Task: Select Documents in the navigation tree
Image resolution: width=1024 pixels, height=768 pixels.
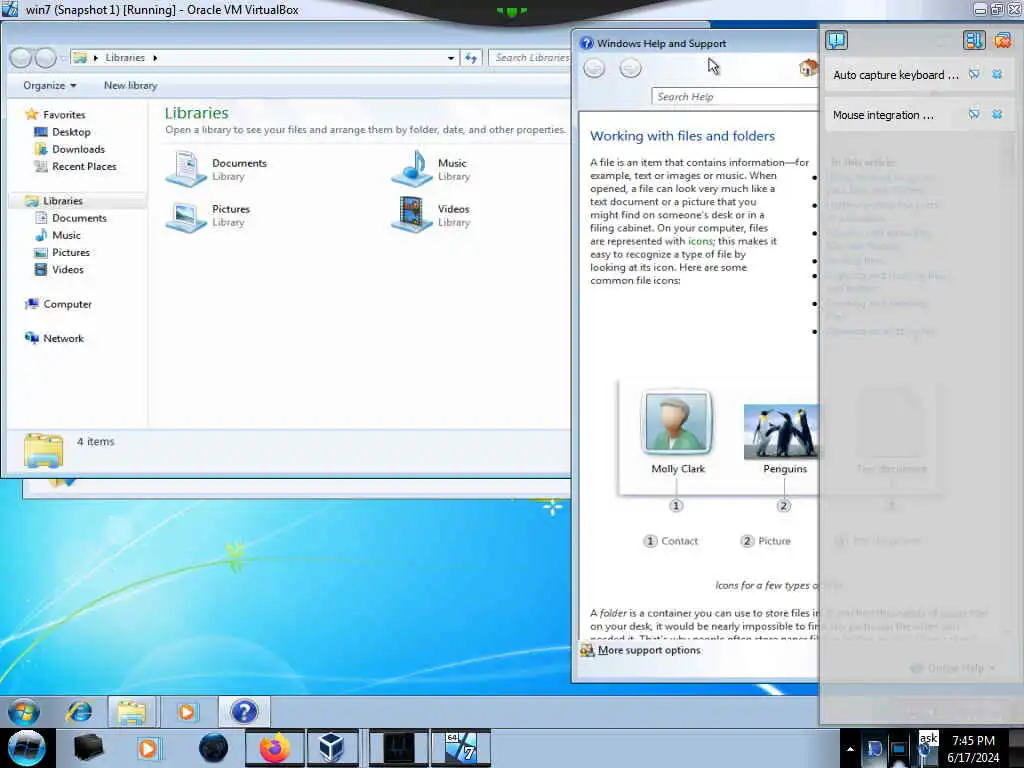Action: tap(79, 218)
